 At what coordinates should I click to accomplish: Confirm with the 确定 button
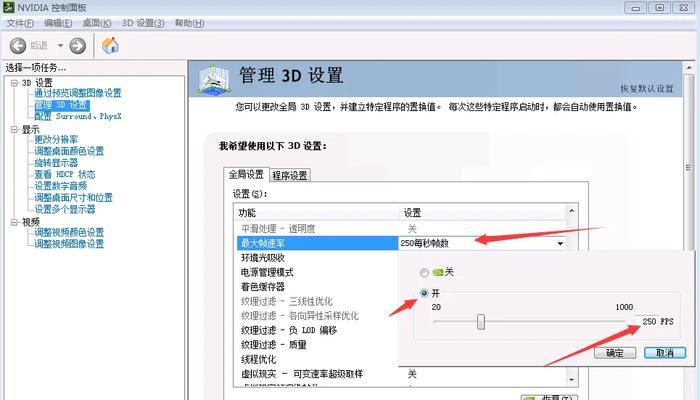pyautogui.click(x=615, y=353)
